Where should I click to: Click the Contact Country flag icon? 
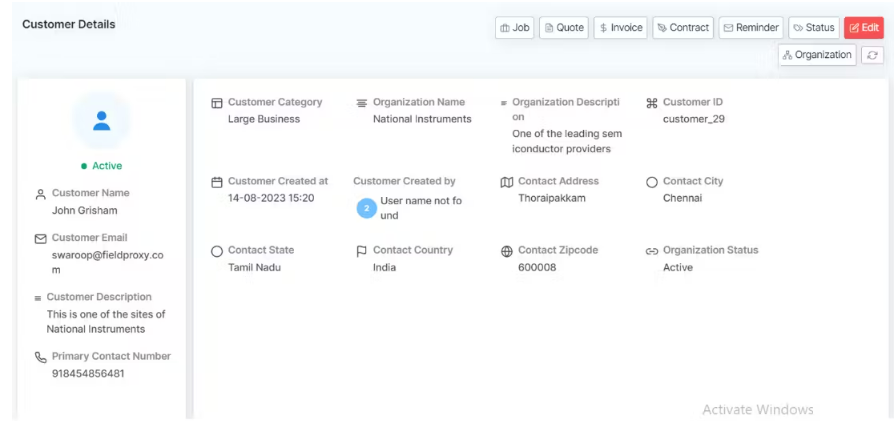coord(362,251)
